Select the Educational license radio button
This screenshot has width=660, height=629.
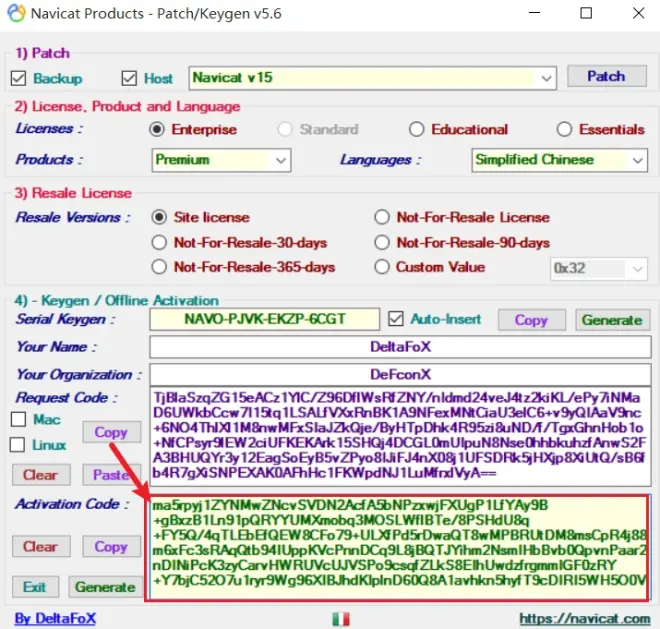pyautogui.click(x=416, y=129)
